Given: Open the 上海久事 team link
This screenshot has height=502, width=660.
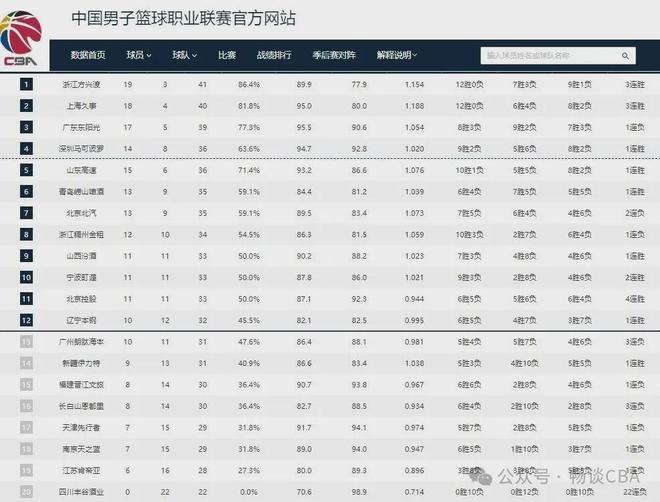Looking at the screenshot, I should click(x=82, y=105).
